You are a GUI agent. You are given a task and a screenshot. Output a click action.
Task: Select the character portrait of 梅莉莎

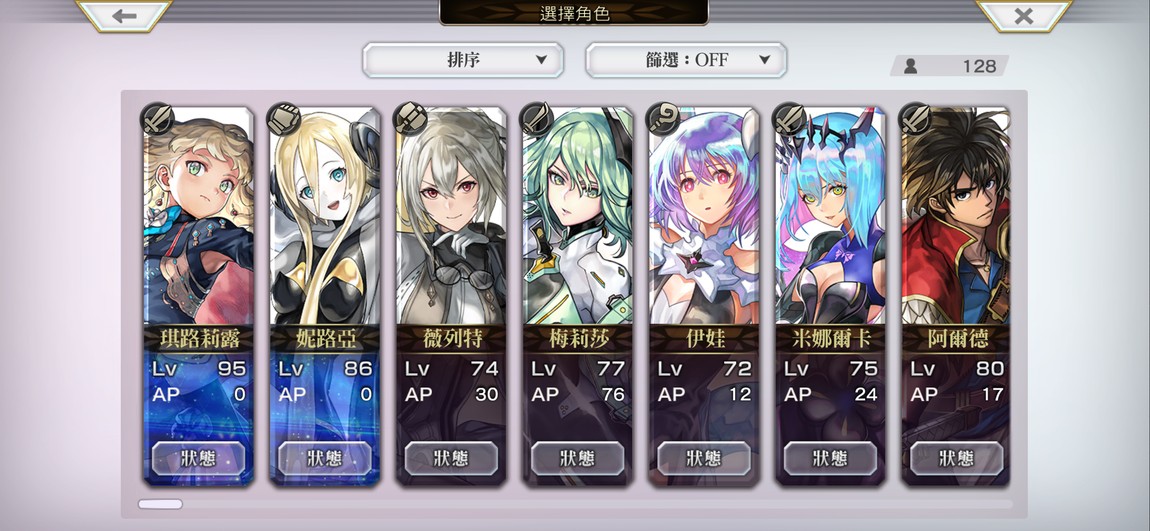pos(577,216)
